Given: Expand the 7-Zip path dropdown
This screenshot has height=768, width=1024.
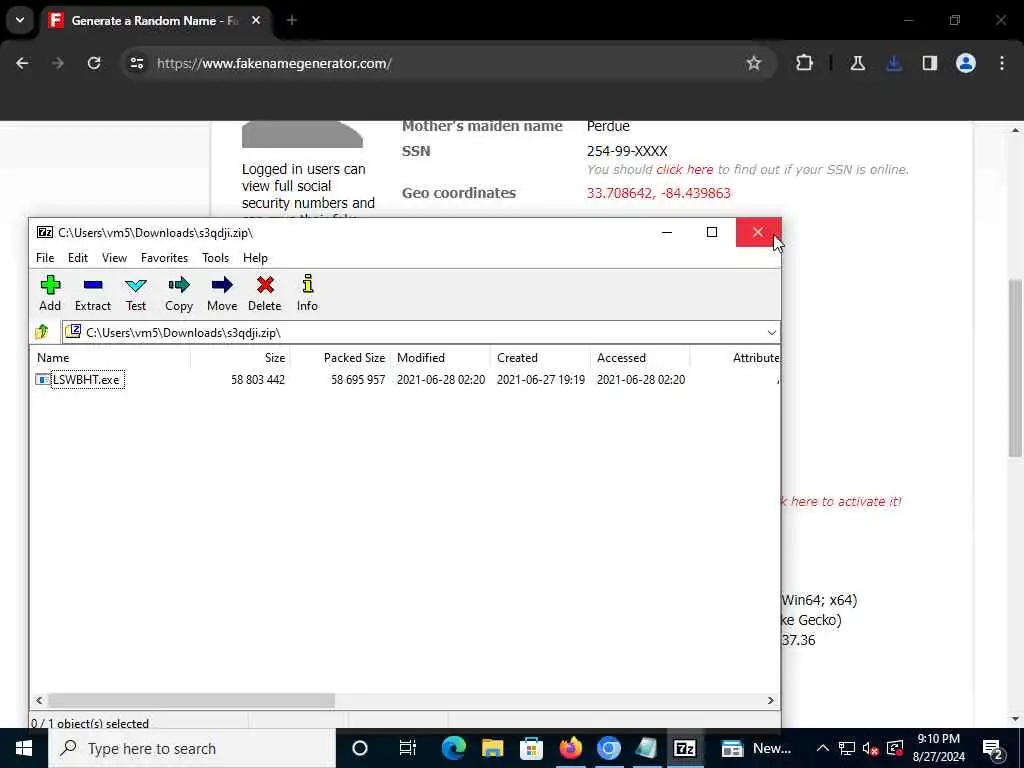Looking at the screenshot, I should click(771, 332).
